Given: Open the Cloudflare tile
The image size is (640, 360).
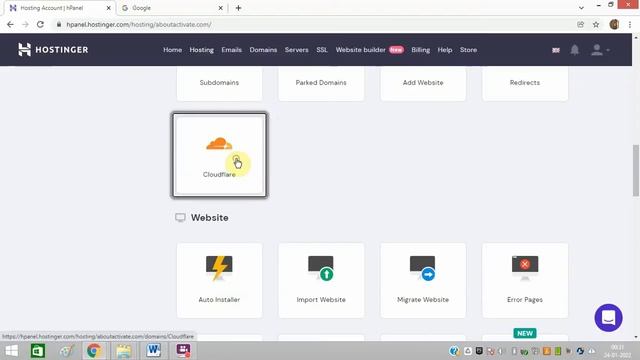Looking at the screenshot, I should coord(219,155).
